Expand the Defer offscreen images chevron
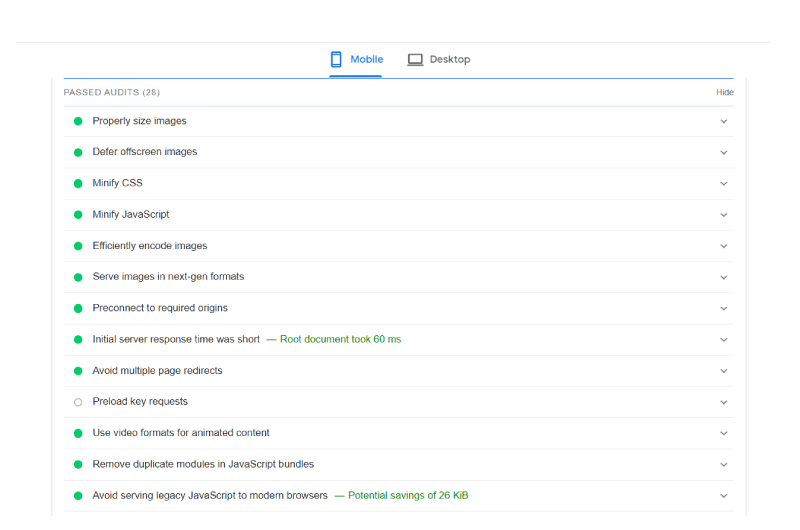Screen dimensions: 800x530 click(723, 153)
